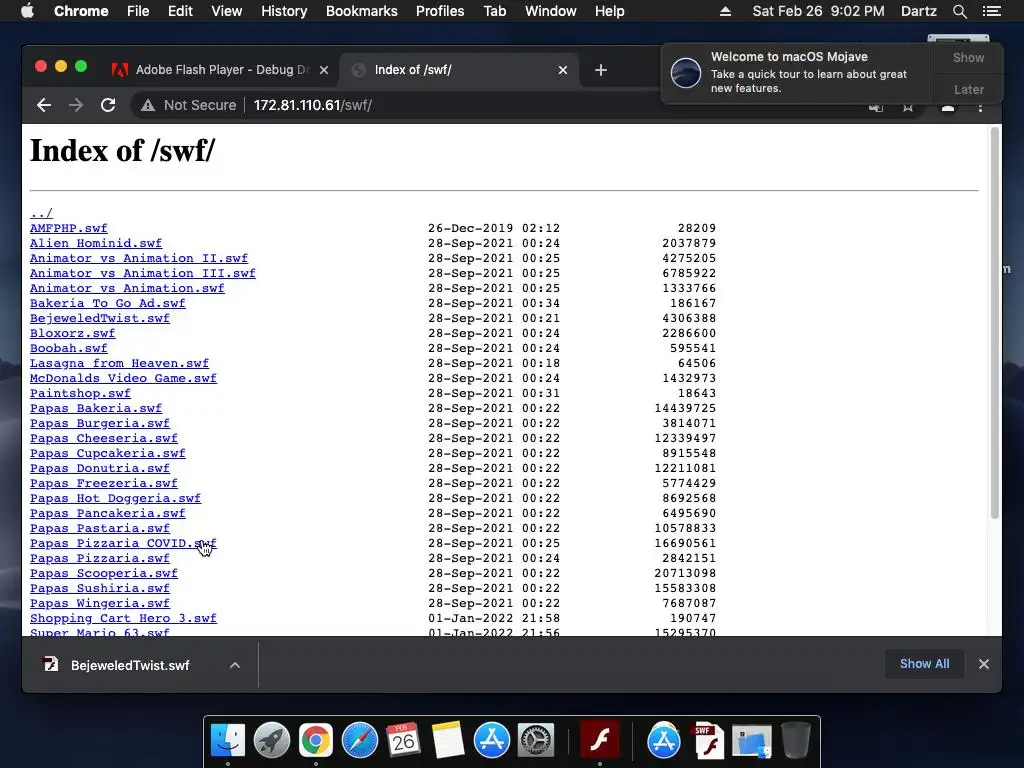
Task: Open Notification Center from the menu bar
Action: click(x=991, y=11)
